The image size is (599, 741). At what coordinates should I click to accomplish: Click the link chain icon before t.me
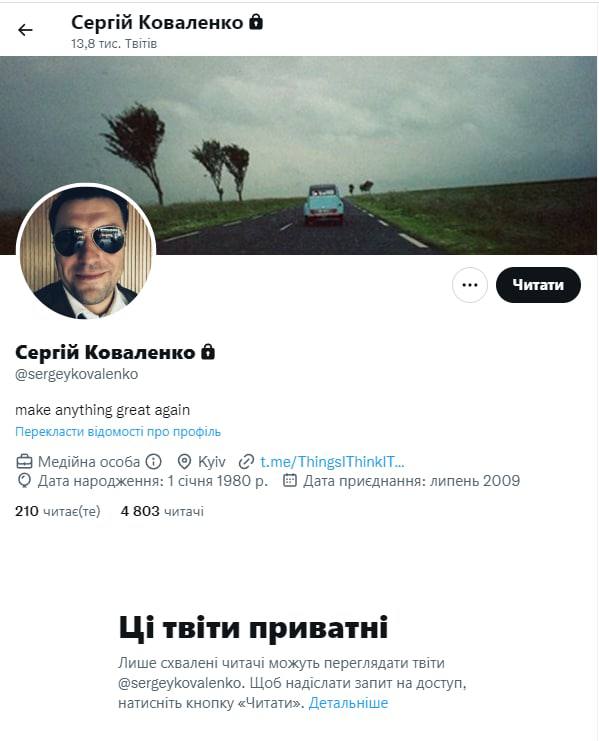247,461
